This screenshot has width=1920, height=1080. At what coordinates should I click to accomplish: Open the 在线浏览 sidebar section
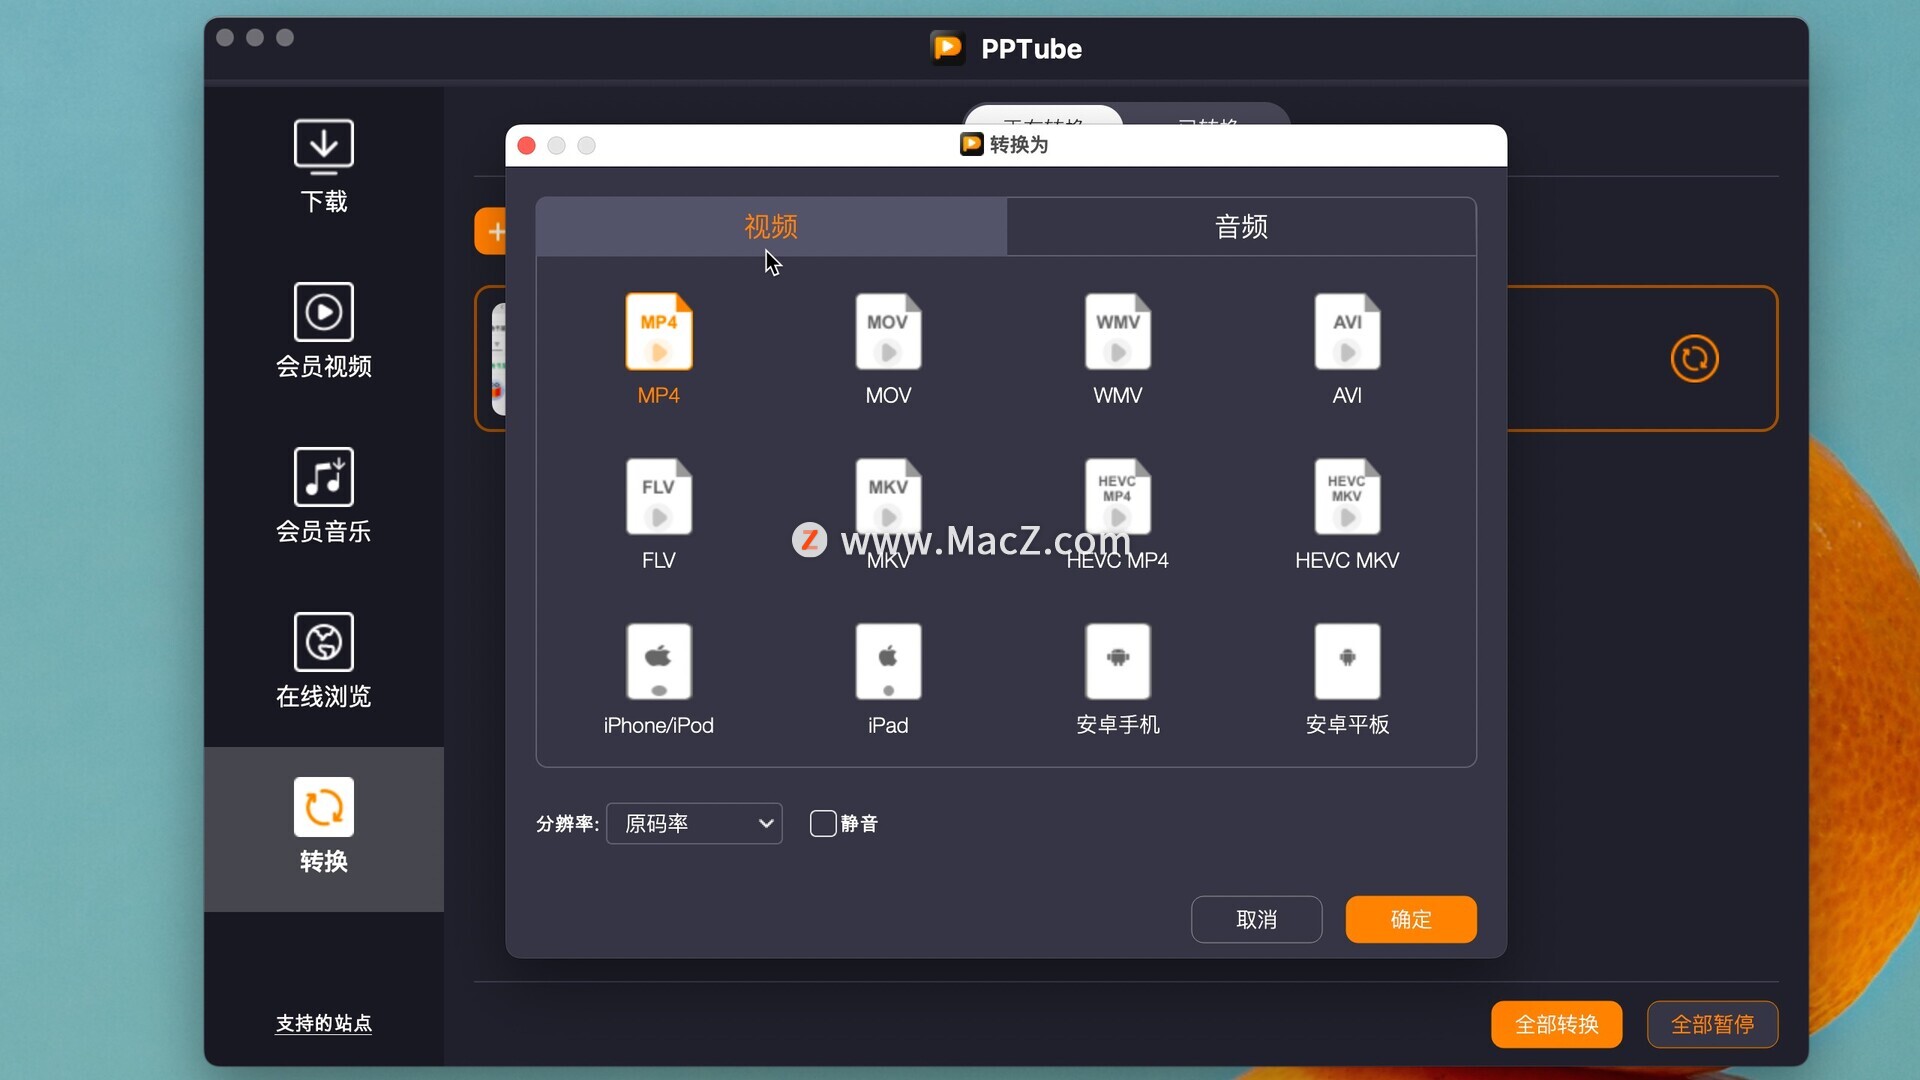tap(323, 661)
